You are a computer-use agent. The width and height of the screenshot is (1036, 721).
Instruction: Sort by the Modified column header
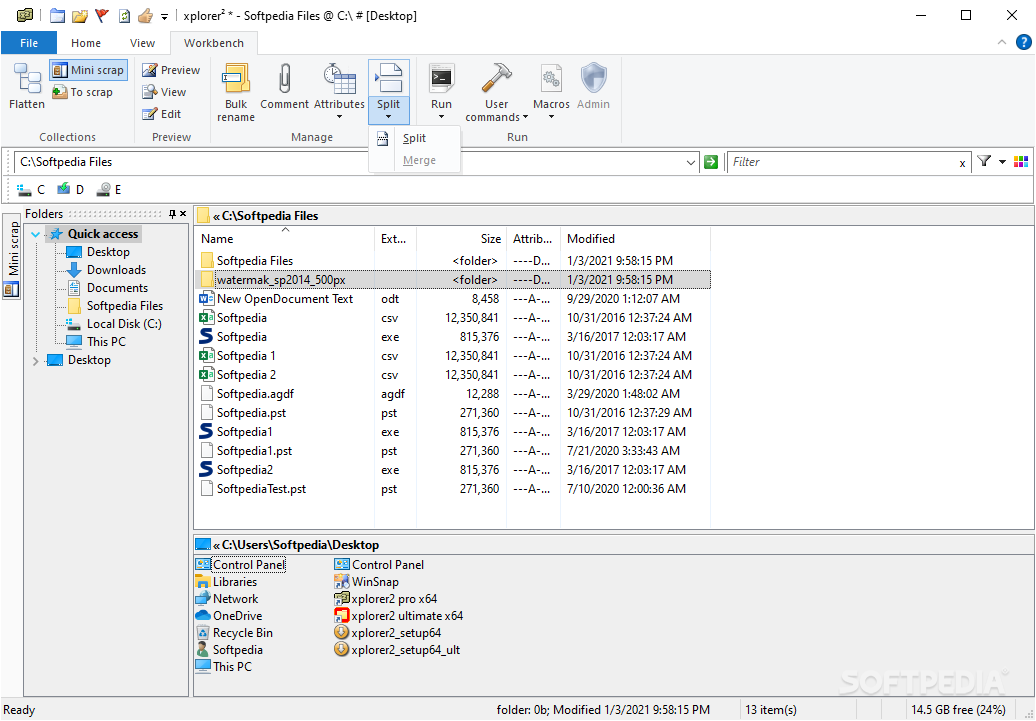pyautogui.click(x=635, y=239)
